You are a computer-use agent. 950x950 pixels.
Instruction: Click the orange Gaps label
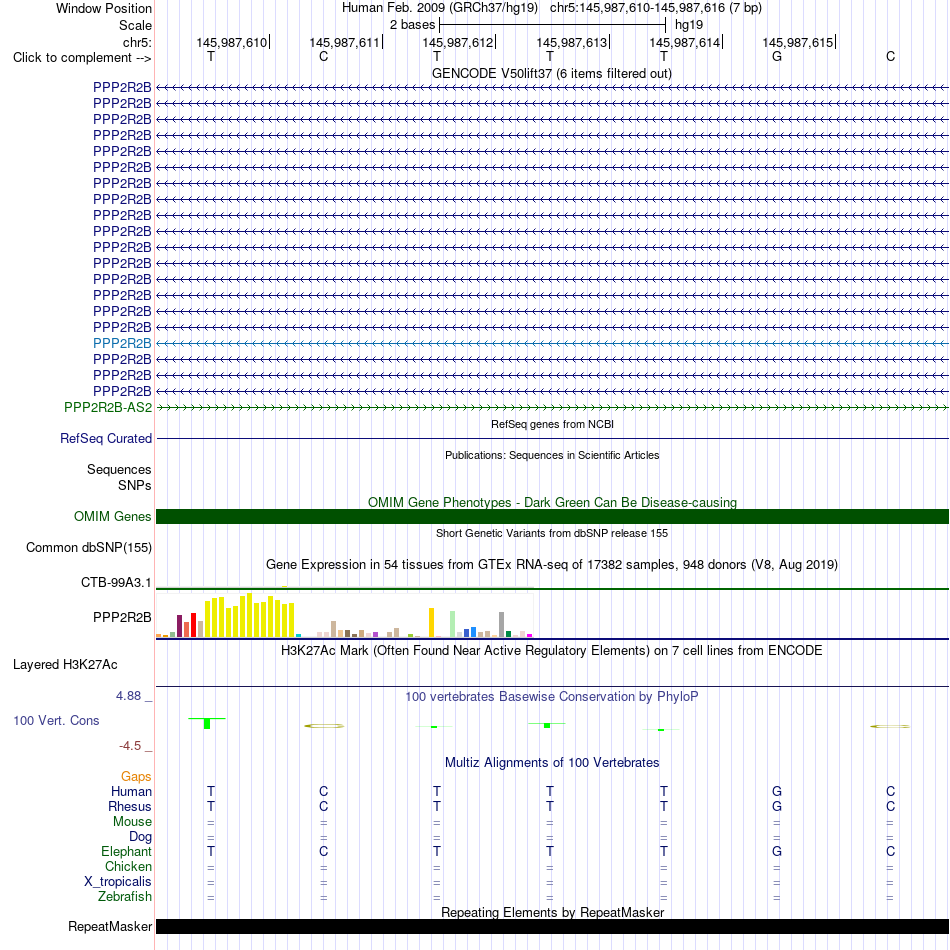(x=136, y=777)
